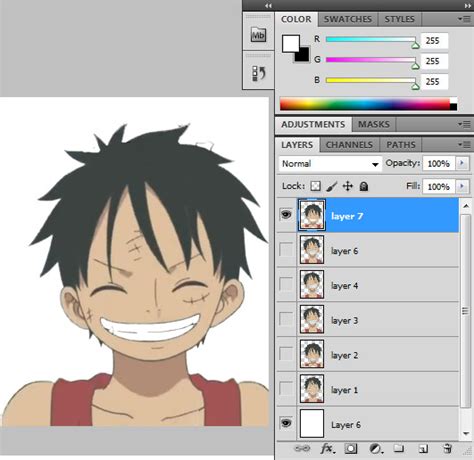Create a new layer icon

click(x=423, y=449)
